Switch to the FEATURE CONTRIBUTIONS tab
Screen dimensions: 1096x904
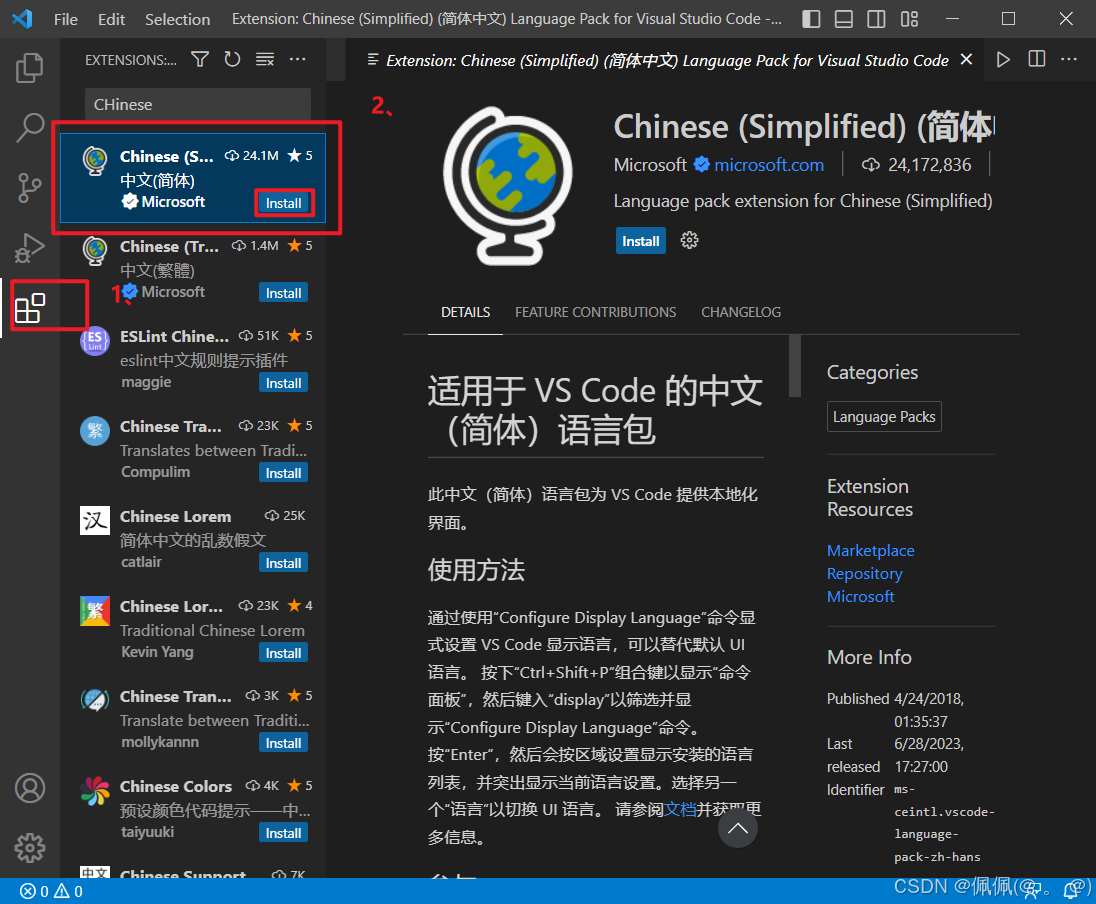click(596, 312)
